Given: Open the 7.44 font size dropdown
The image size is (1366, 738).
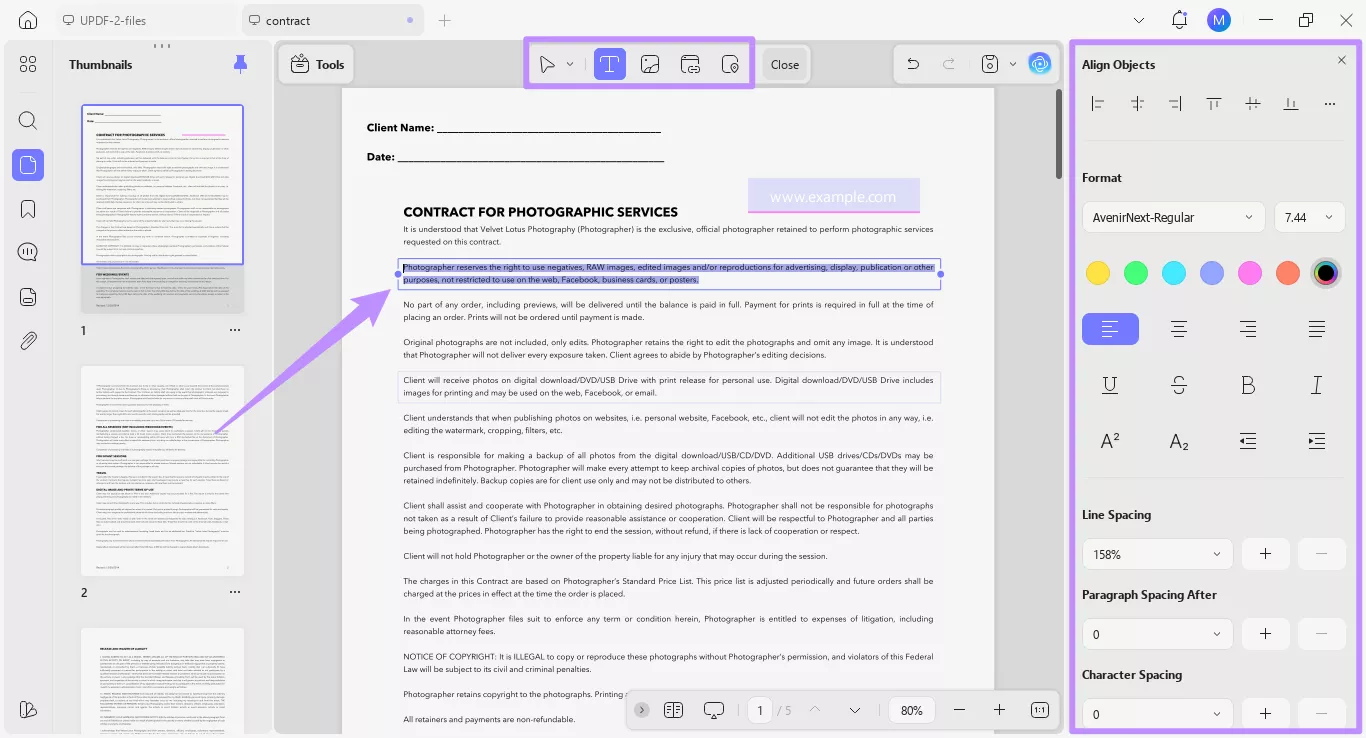Looking at the screenshot, I should (x=1310, y=217).
